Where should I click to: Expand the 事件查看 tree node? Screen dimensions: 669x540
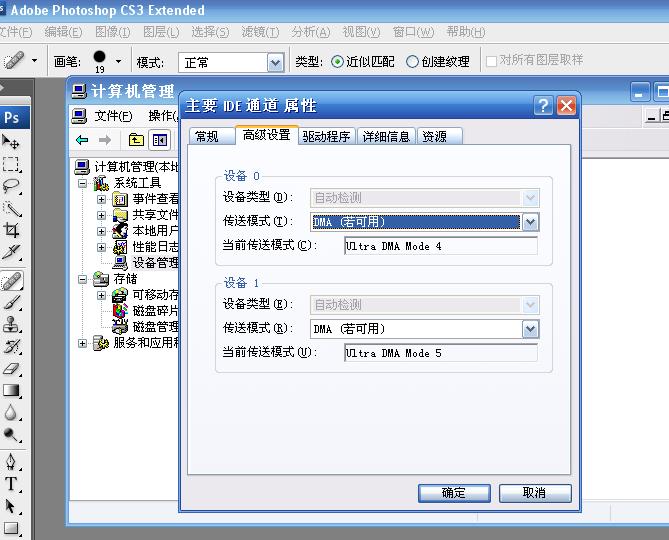tap(102, 199)
